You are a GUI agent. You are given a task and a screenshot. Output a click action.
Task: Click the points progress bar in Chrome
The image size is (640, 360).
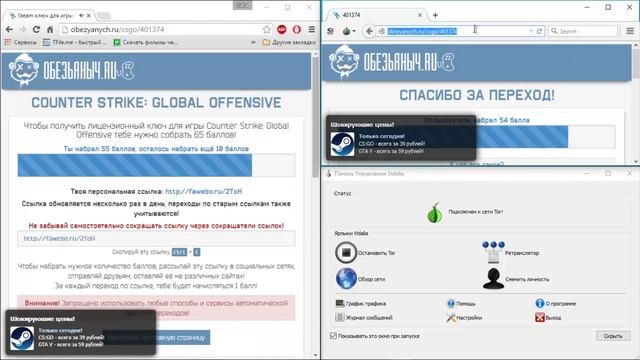156,165
